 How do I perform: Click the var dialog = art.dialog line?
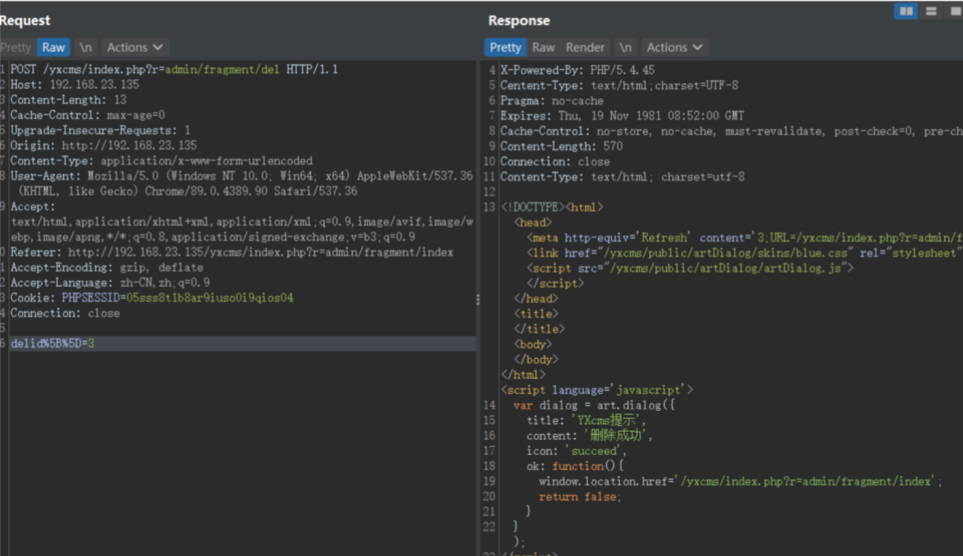pyautogui.click(x=594, y=405)
